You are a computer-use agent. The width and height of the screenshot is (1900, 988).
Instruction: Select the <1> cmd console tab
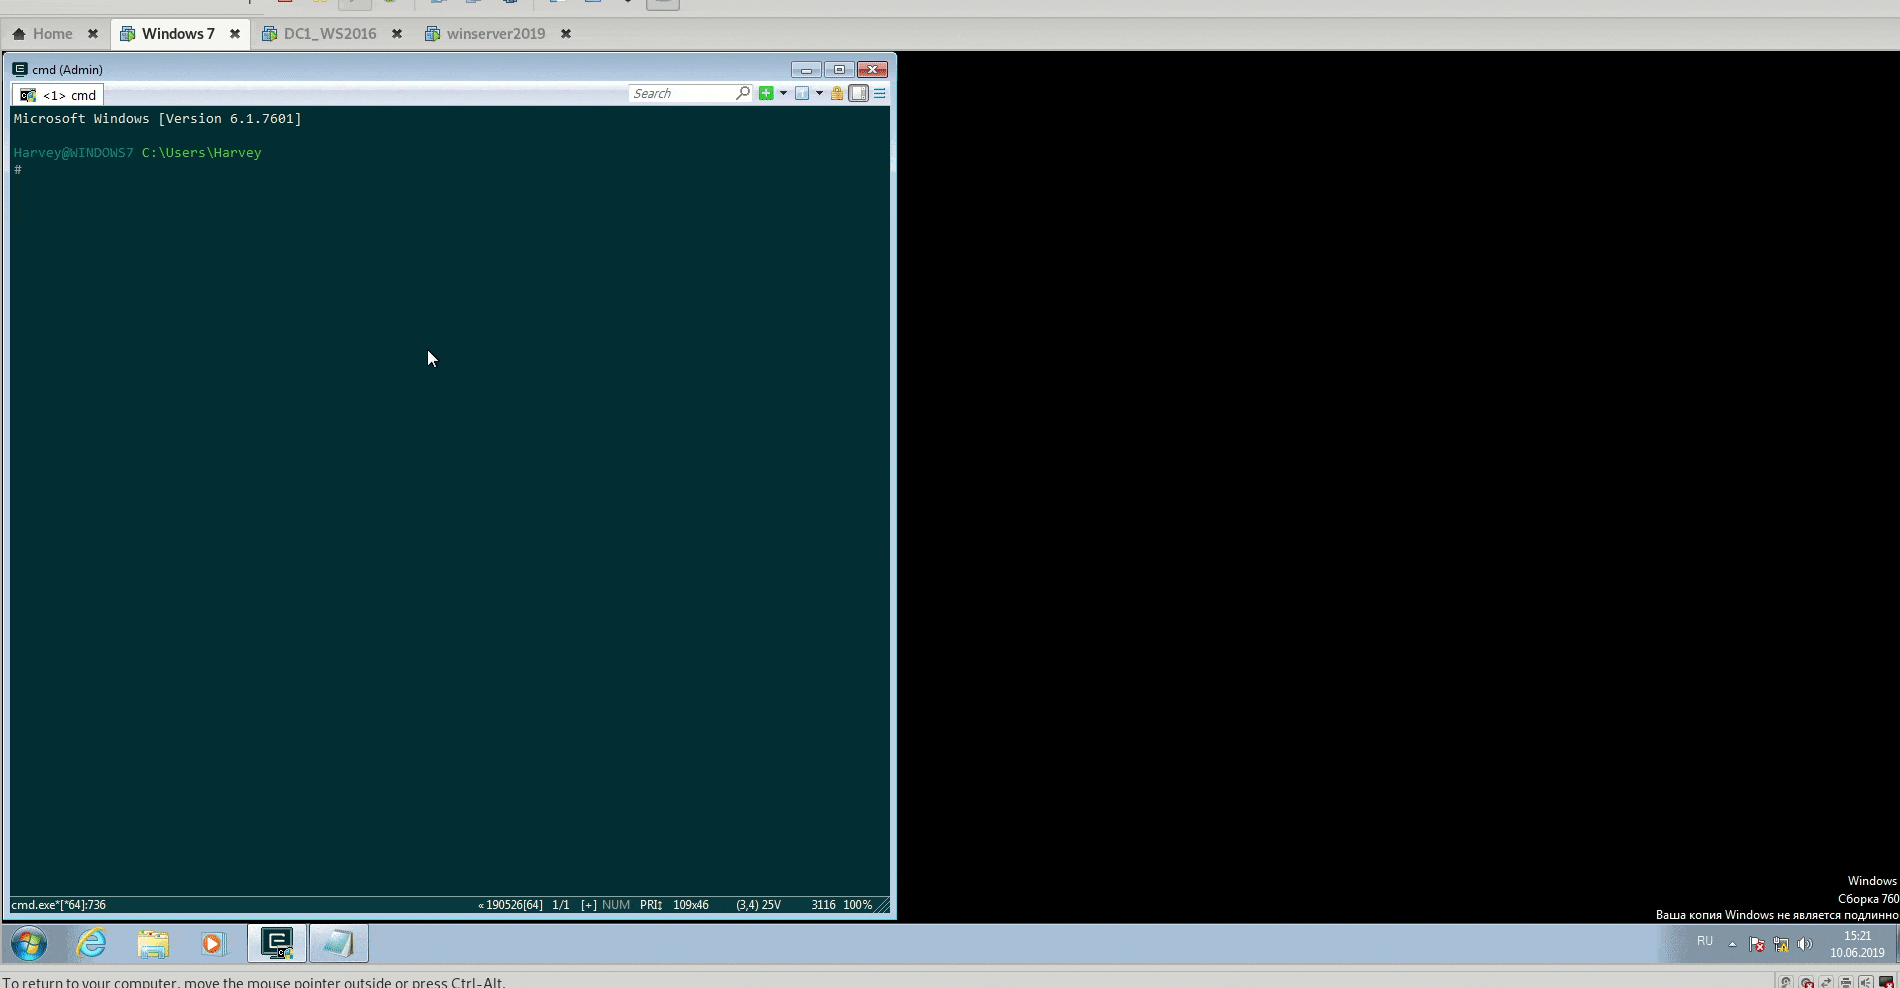coord(58,95)
